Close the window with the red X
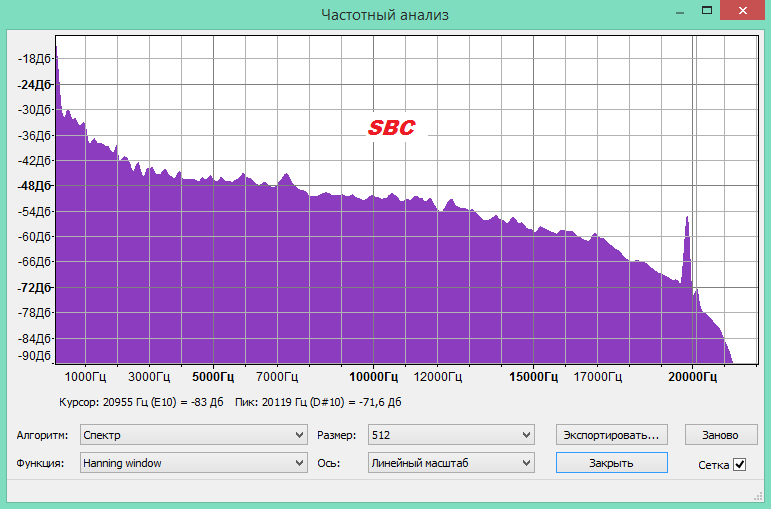Viewport: 771px width, 509px height. (744, 11)
